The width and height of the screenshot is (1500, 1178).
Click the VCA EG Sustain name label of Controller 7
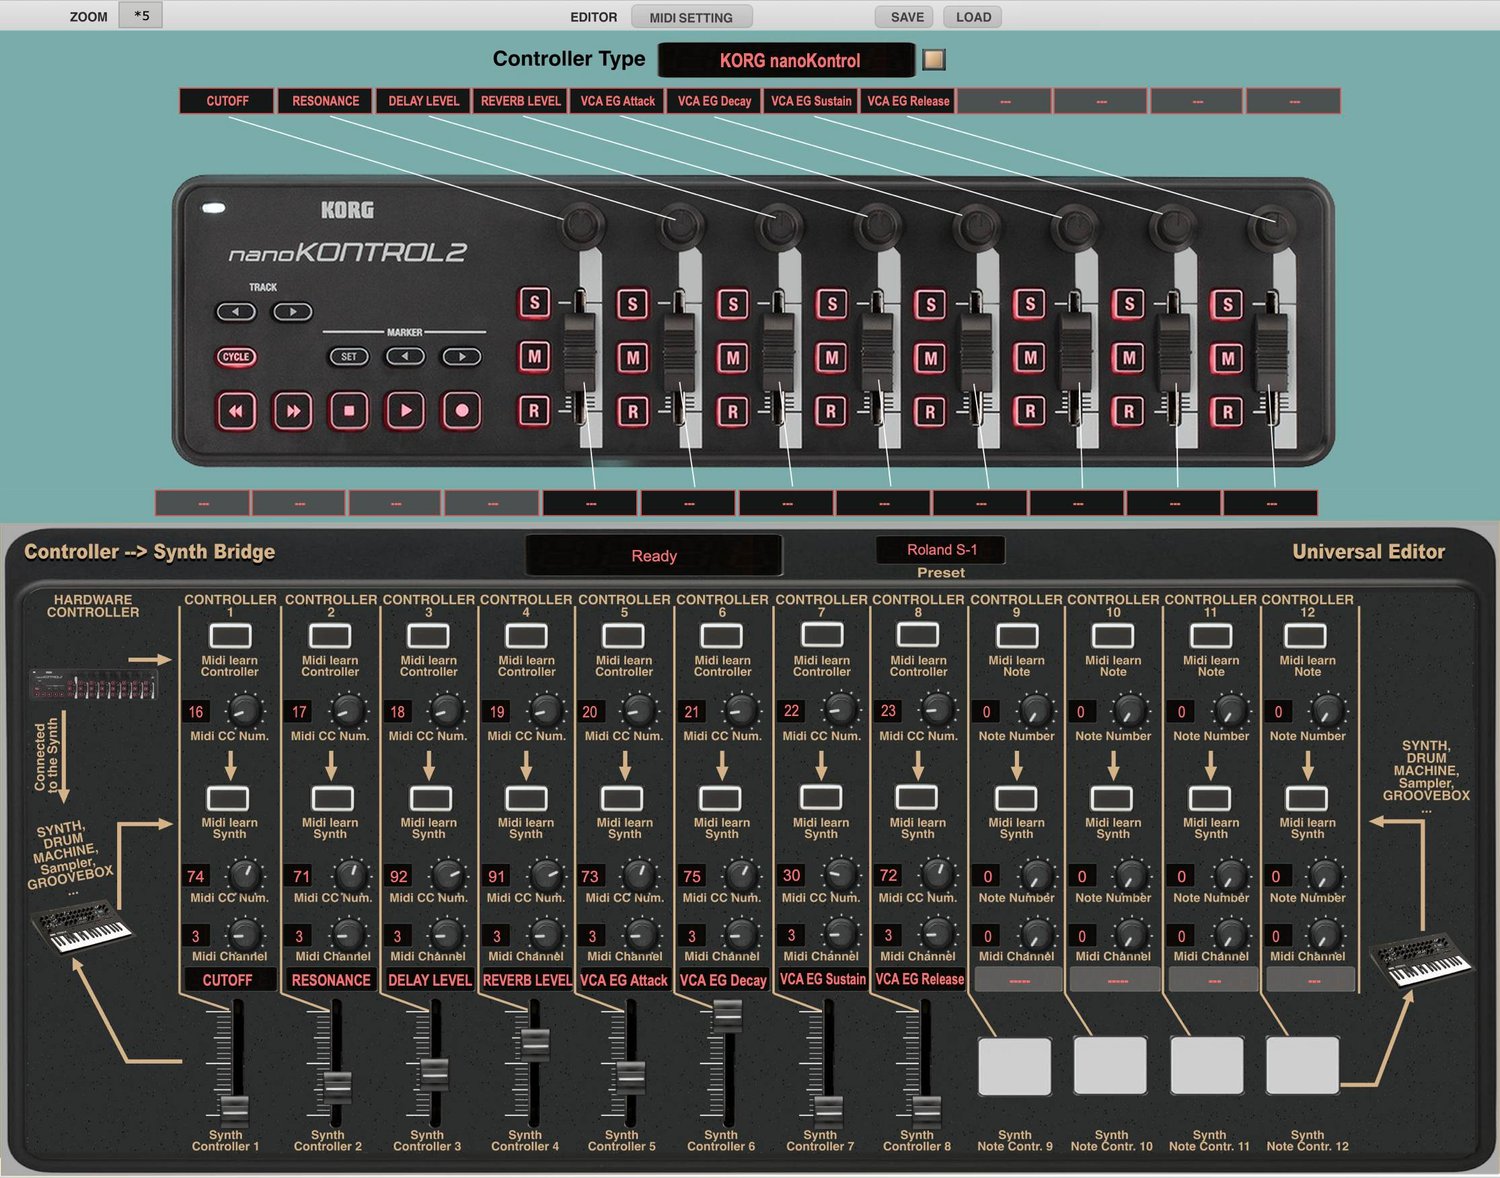[822, 979]
